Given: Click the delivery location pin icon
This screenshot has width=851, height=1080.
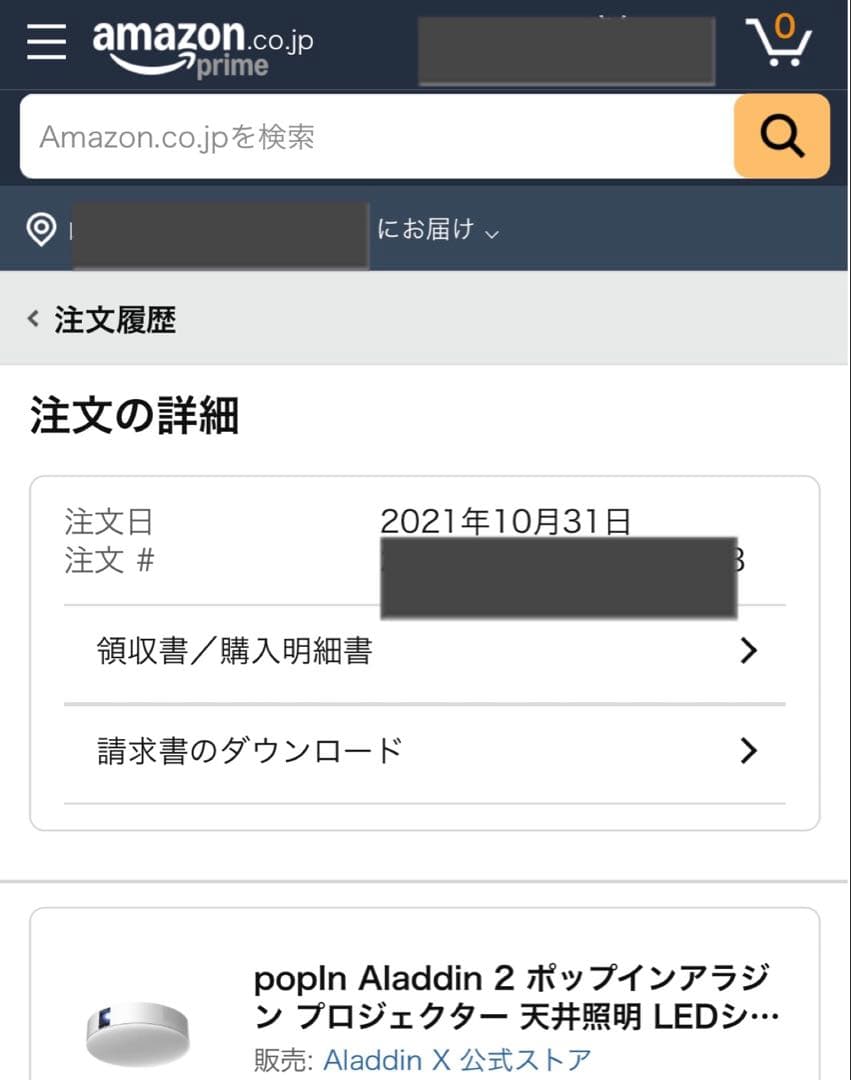Looking at the screenshot, I should pyautogui.click(x=41, y=229).
